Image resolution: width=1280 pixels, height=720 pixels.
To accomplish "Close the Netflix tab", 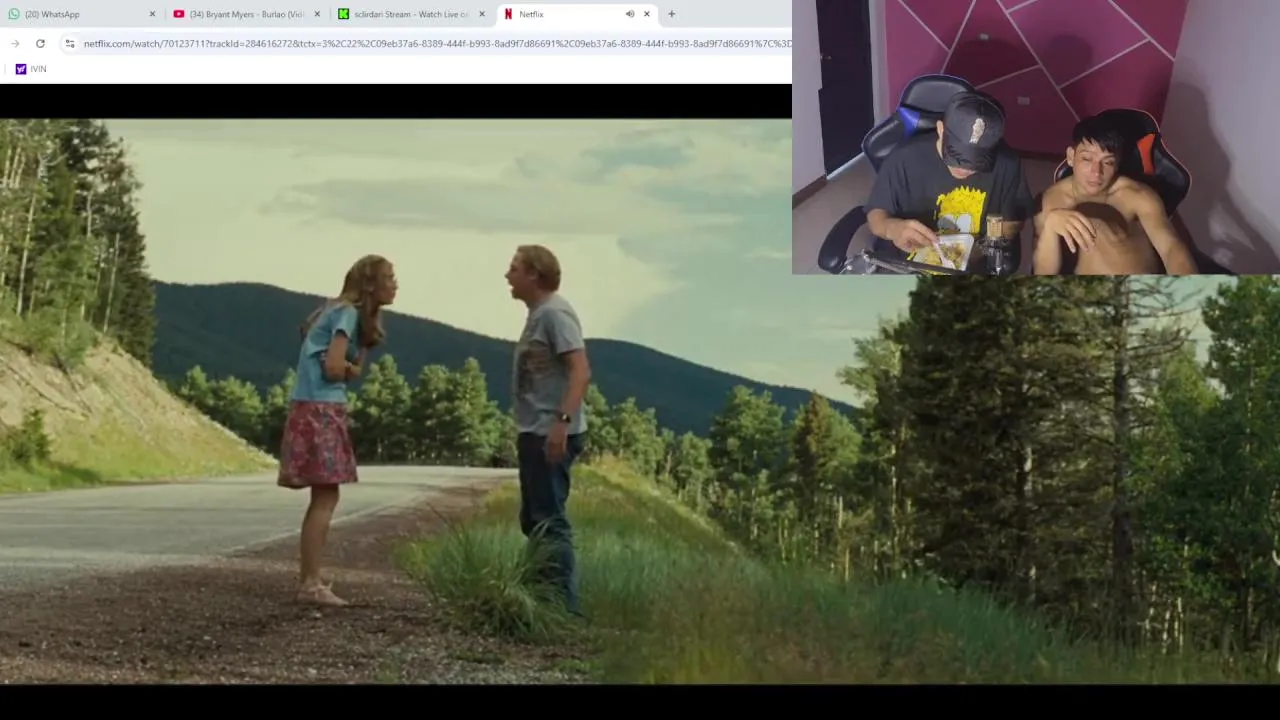I will point(647,14).
